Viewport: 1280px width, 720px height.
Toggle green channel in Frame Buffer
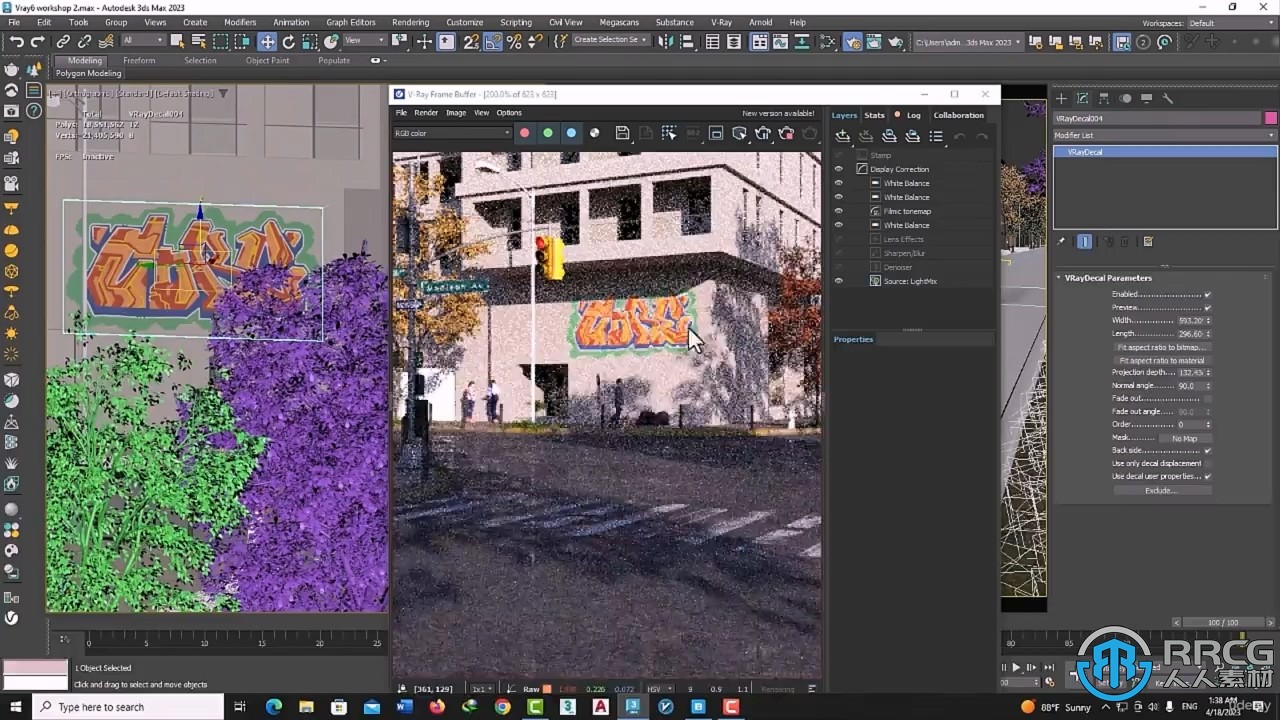pyautogui.click(x=547, y=133)
